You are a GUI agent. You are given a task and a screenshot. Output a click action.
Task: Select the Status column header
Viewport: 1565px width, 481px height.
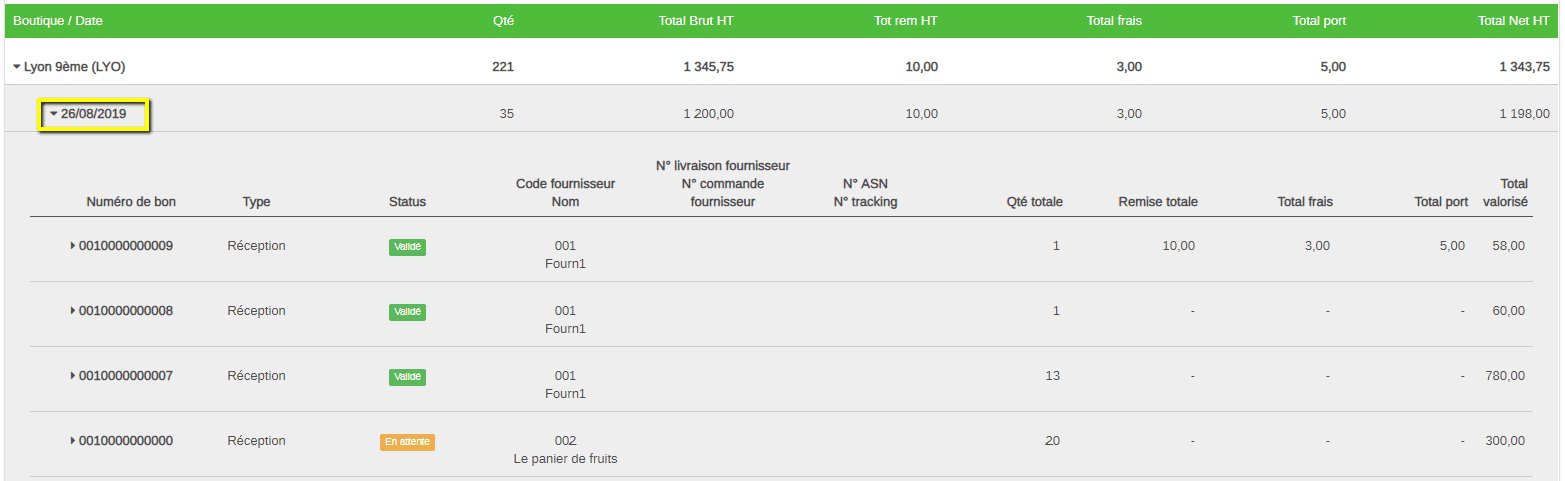tap(407, 202)
